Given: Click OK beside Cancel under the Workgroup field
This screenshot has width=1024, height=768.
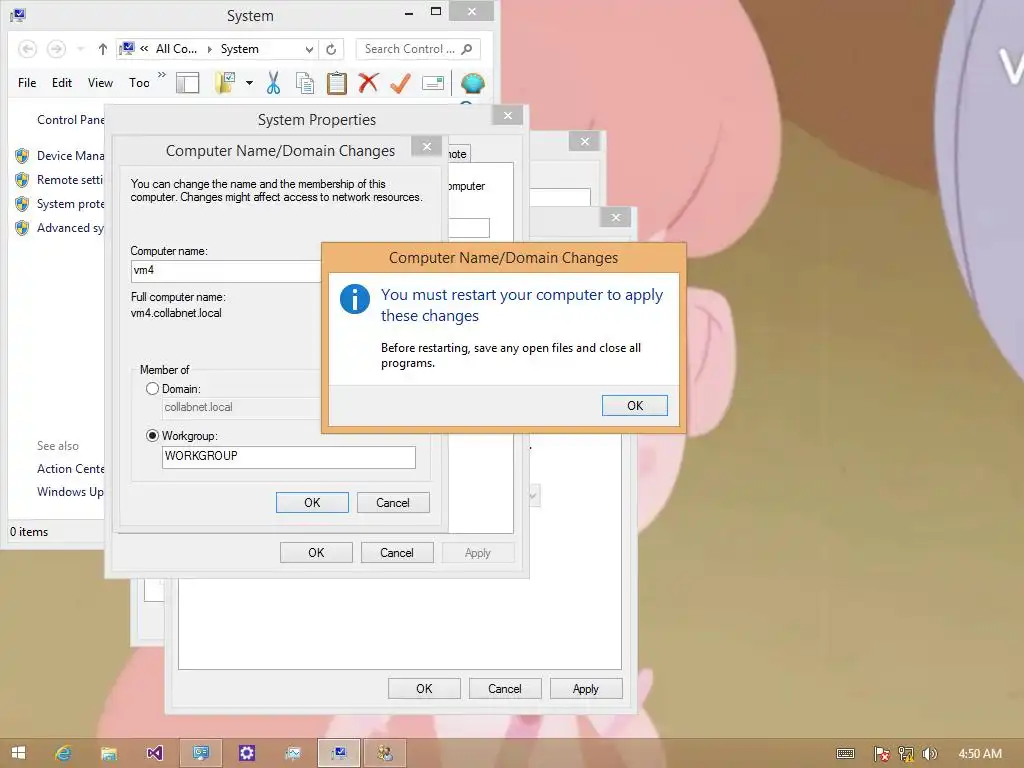Looking at the screenshot, I should [x=312, y=502].
